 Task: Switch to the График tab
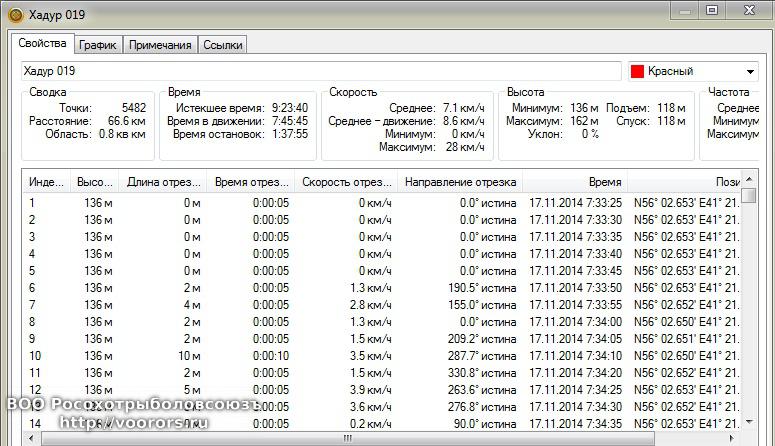(x=99, y=45)
